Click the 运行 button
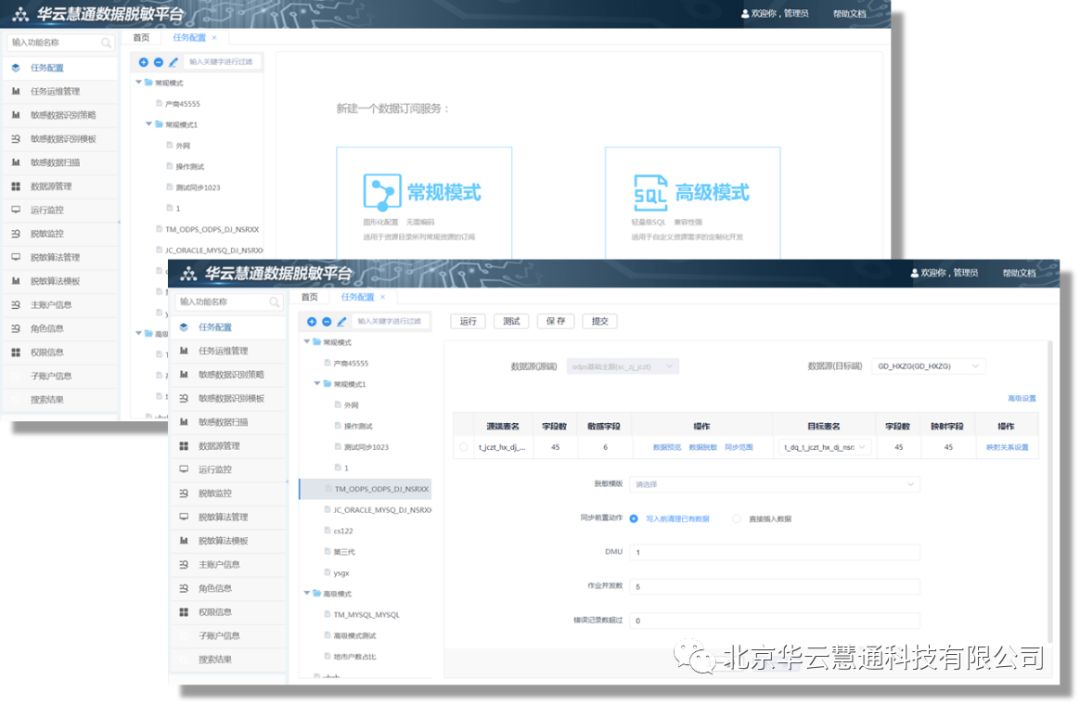Image resolution: width=1080 pixels, height=705 pixels. tap(468, 322)
